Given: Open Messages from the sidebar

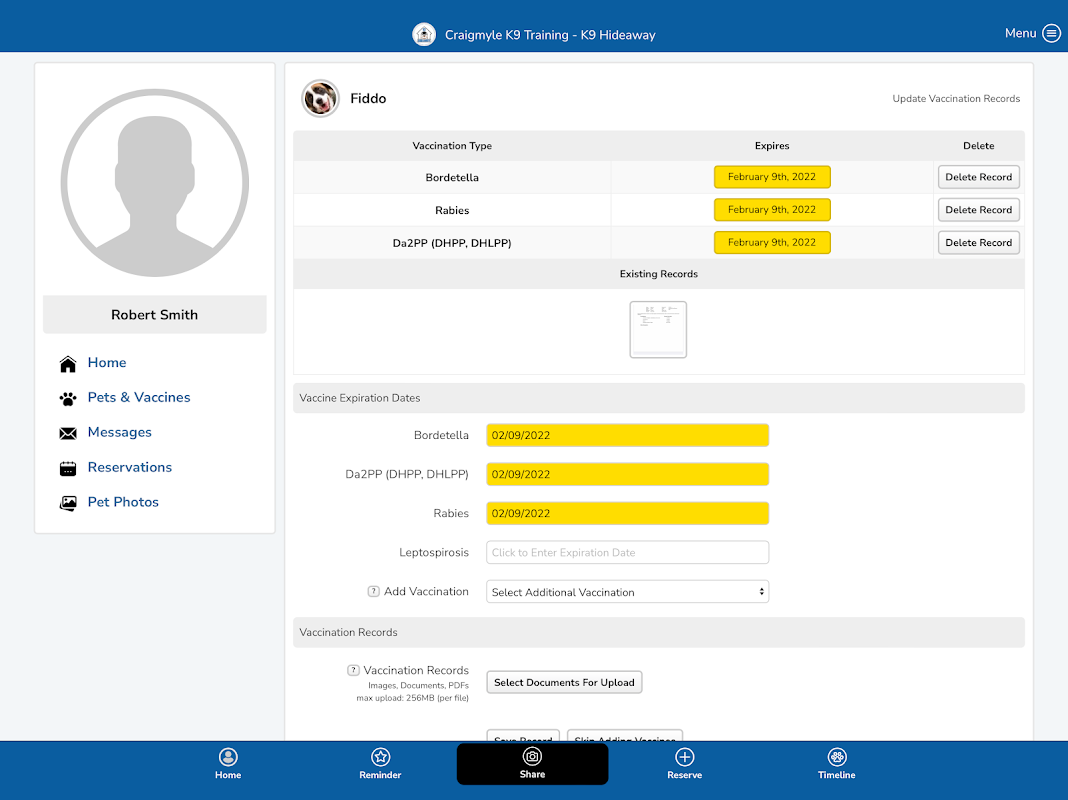Looking at the screenshot, I should [120, 432].
